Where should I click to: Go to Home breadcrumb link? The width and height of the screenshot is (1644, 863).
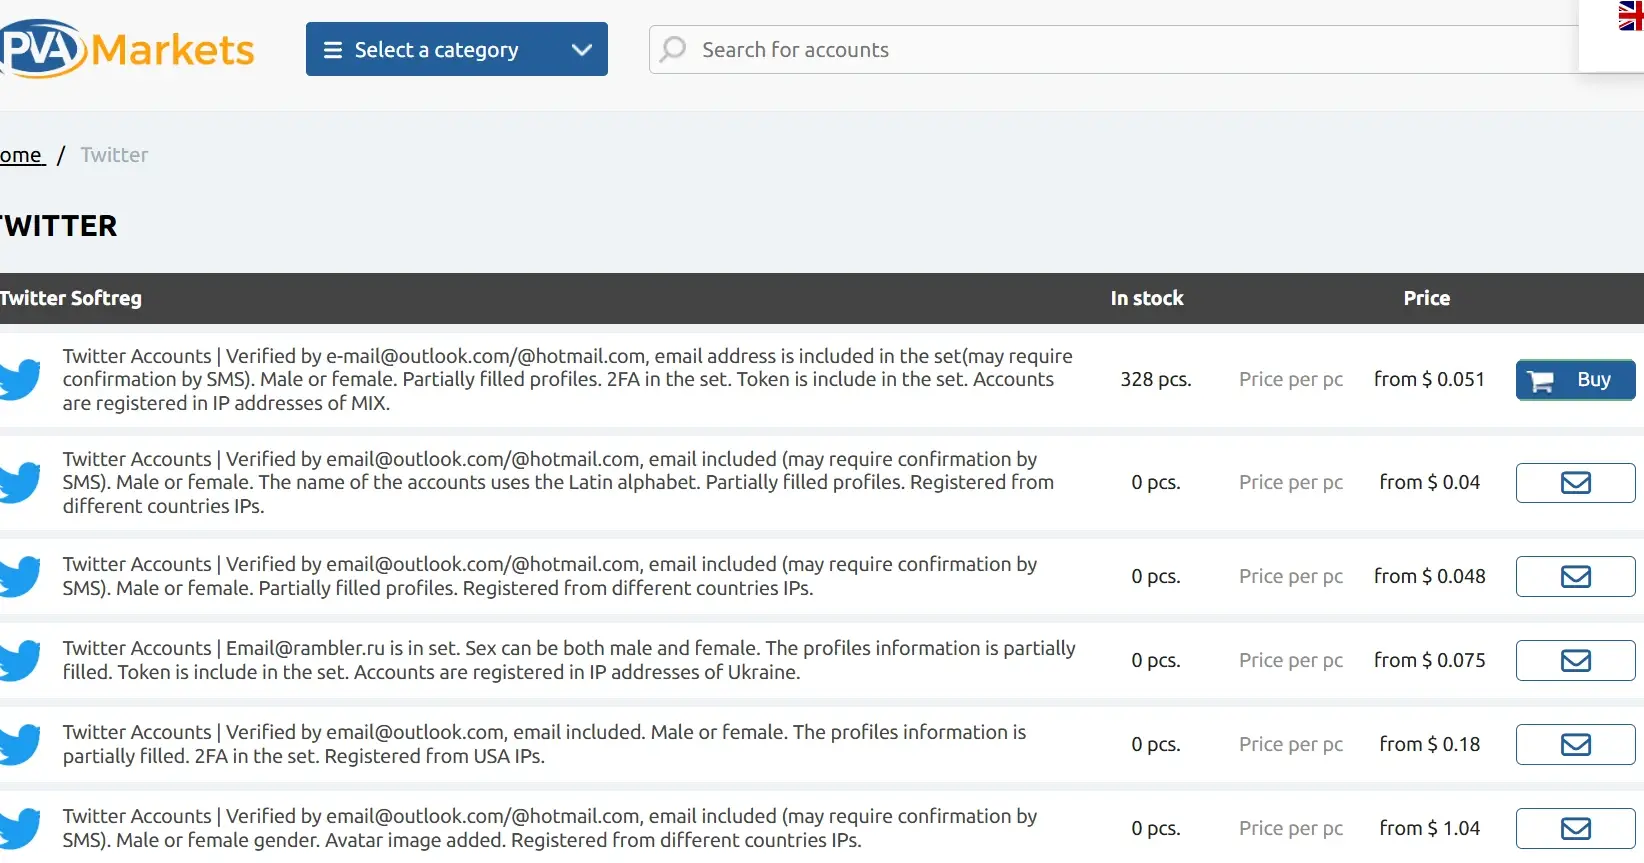click(x=22, y=155)
